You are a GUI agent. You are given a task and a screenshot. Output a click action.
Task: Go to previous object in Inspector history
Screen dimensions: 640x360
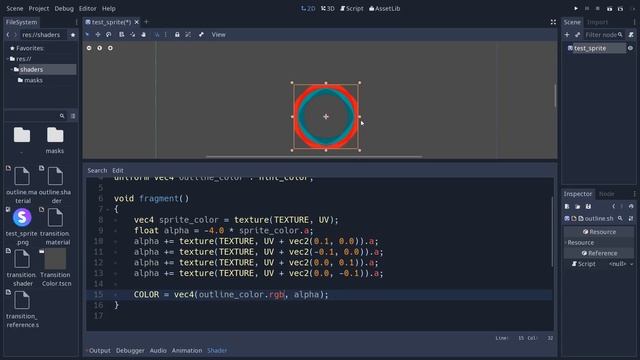(x=613, y=207)
